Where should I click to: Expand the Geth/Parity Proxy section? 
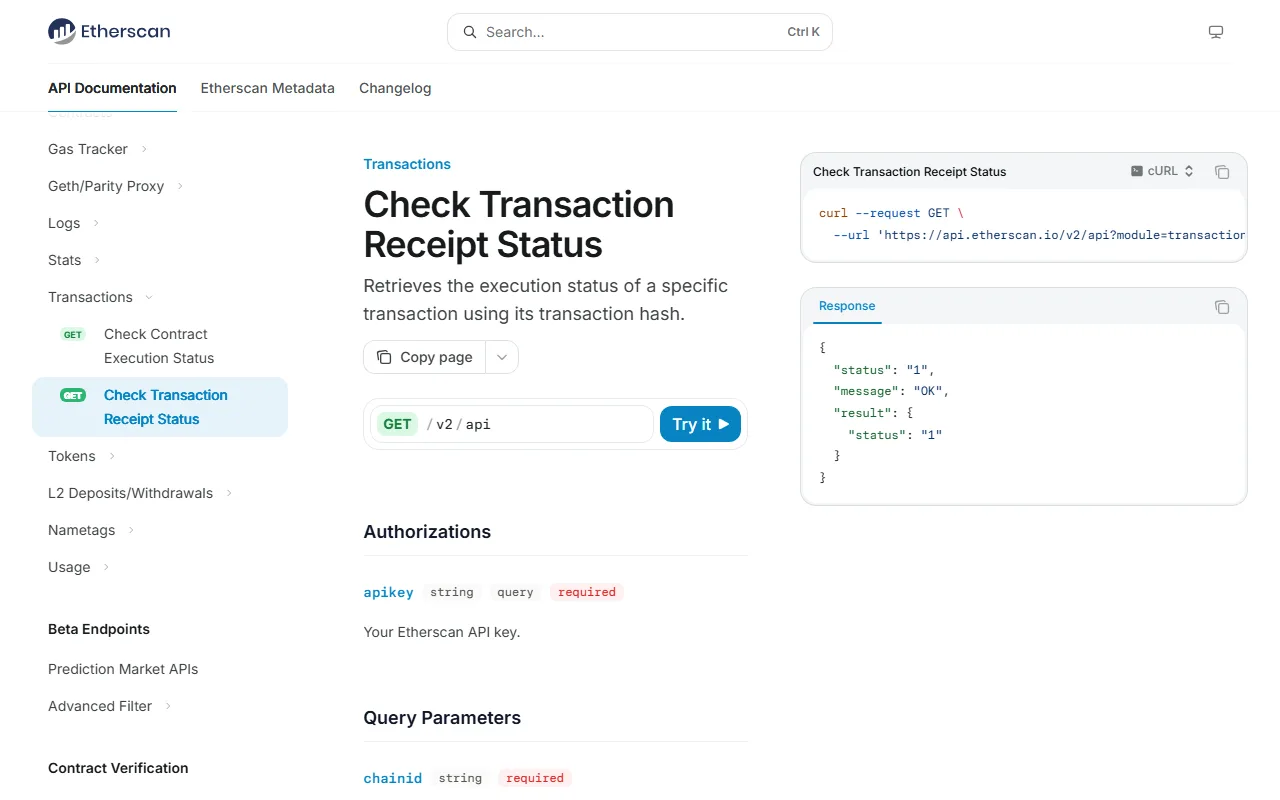[x=116, y=186]
